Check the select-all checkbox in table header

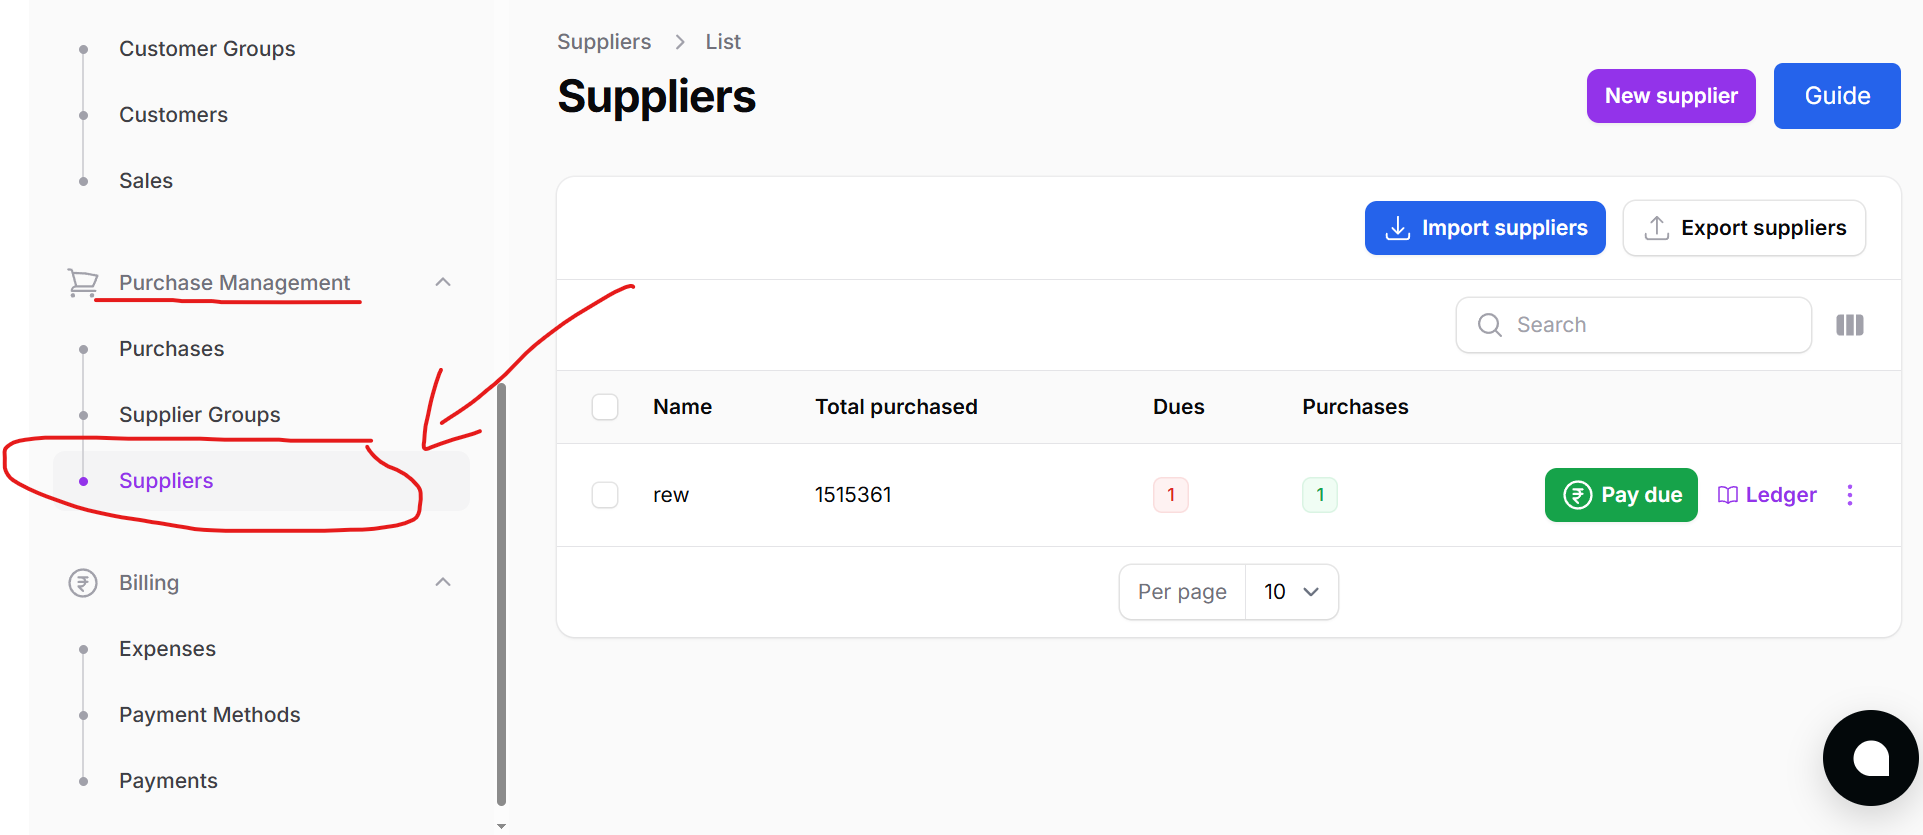[605, 407]
